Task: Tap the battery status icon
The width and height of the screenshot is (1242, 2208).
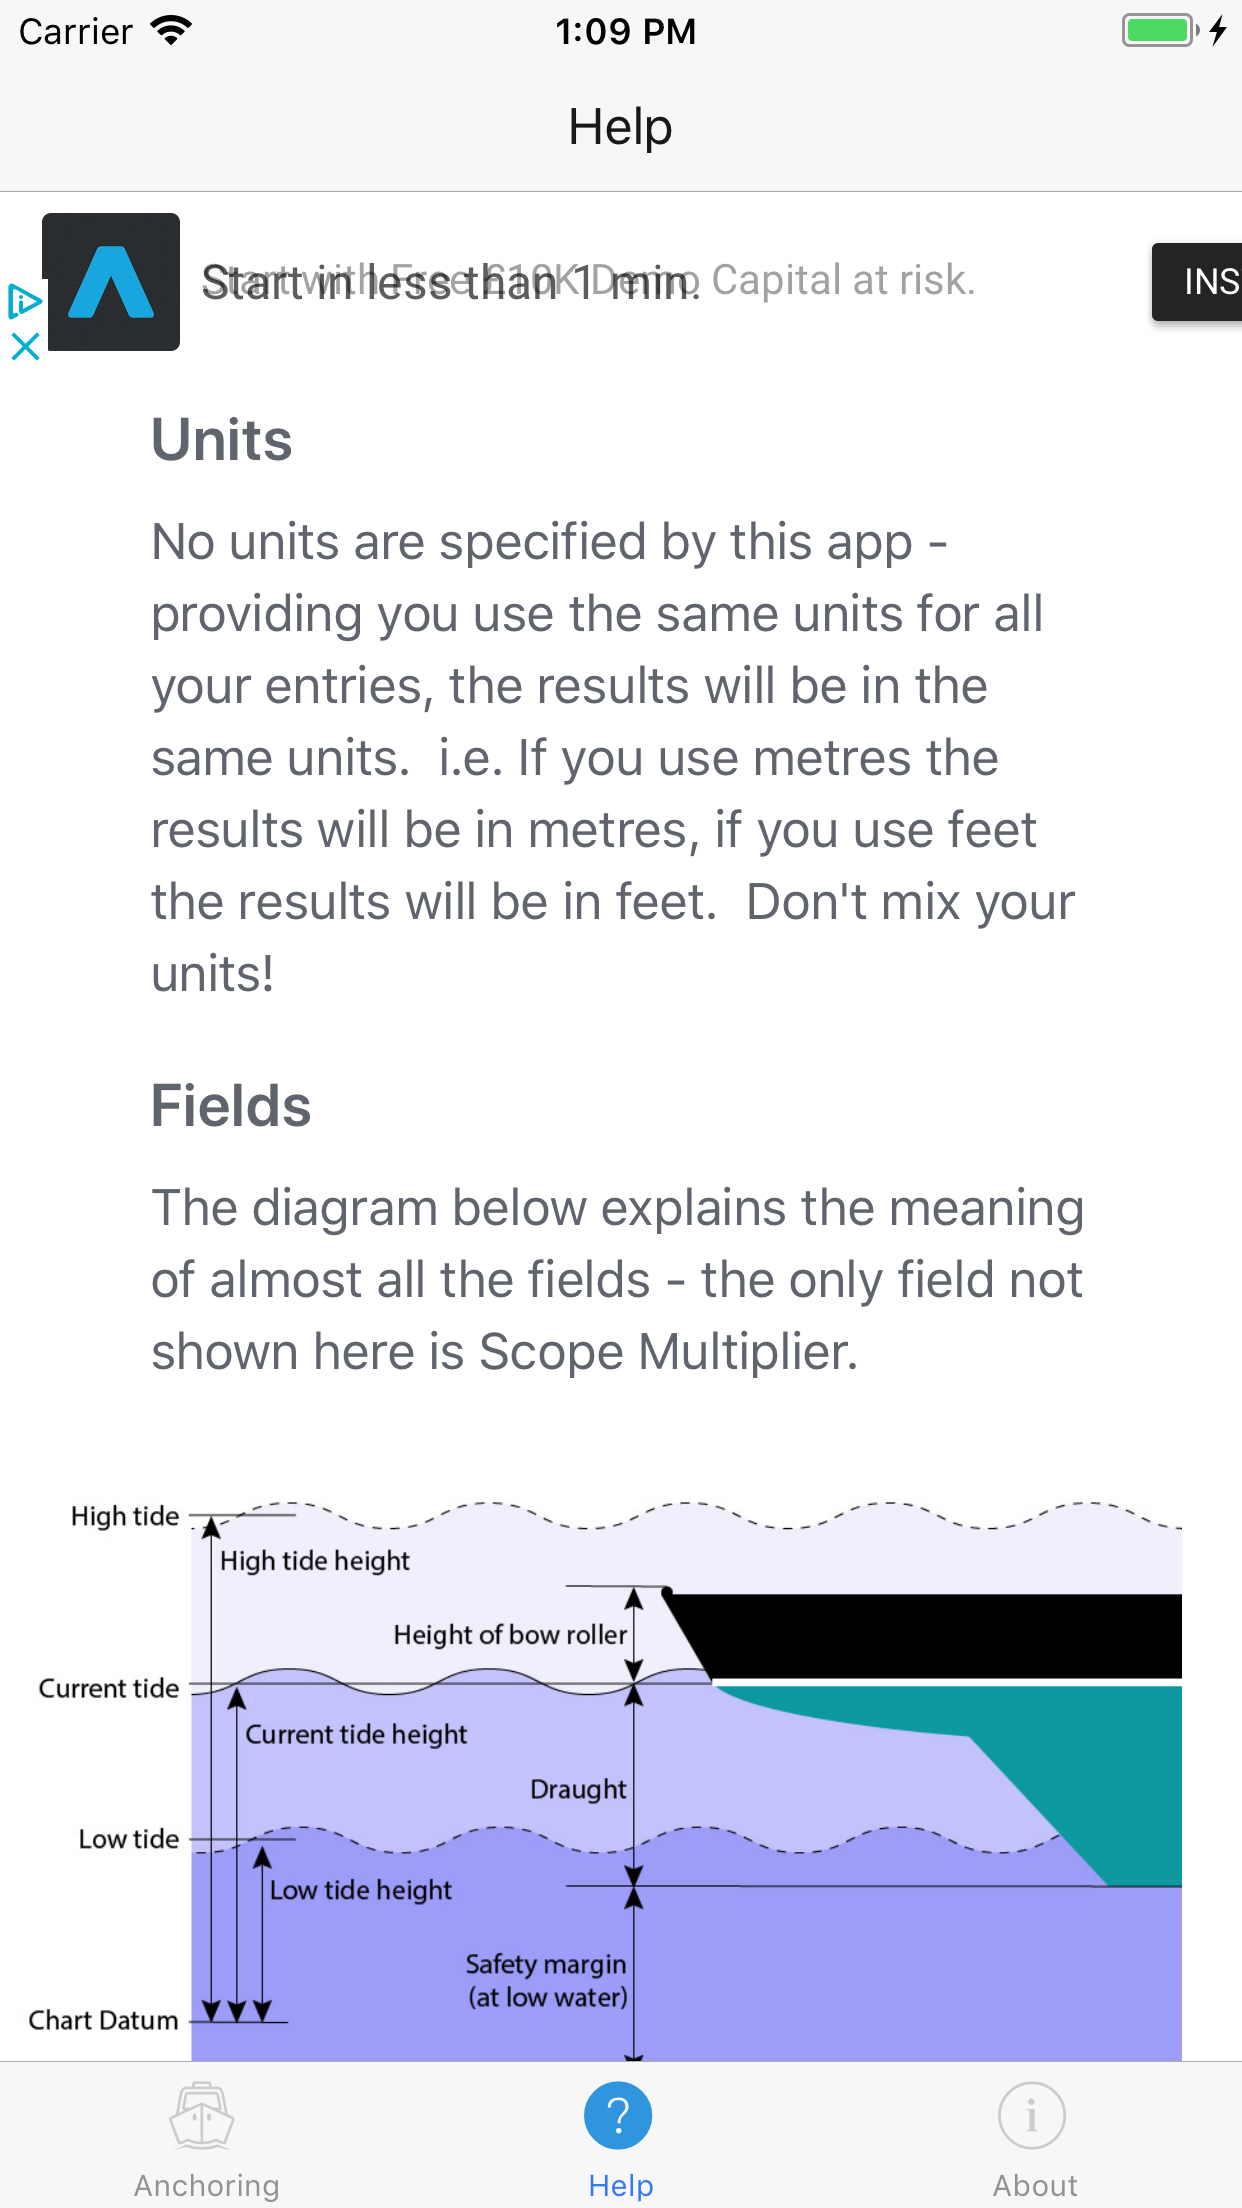Action: pos(1160,30)
